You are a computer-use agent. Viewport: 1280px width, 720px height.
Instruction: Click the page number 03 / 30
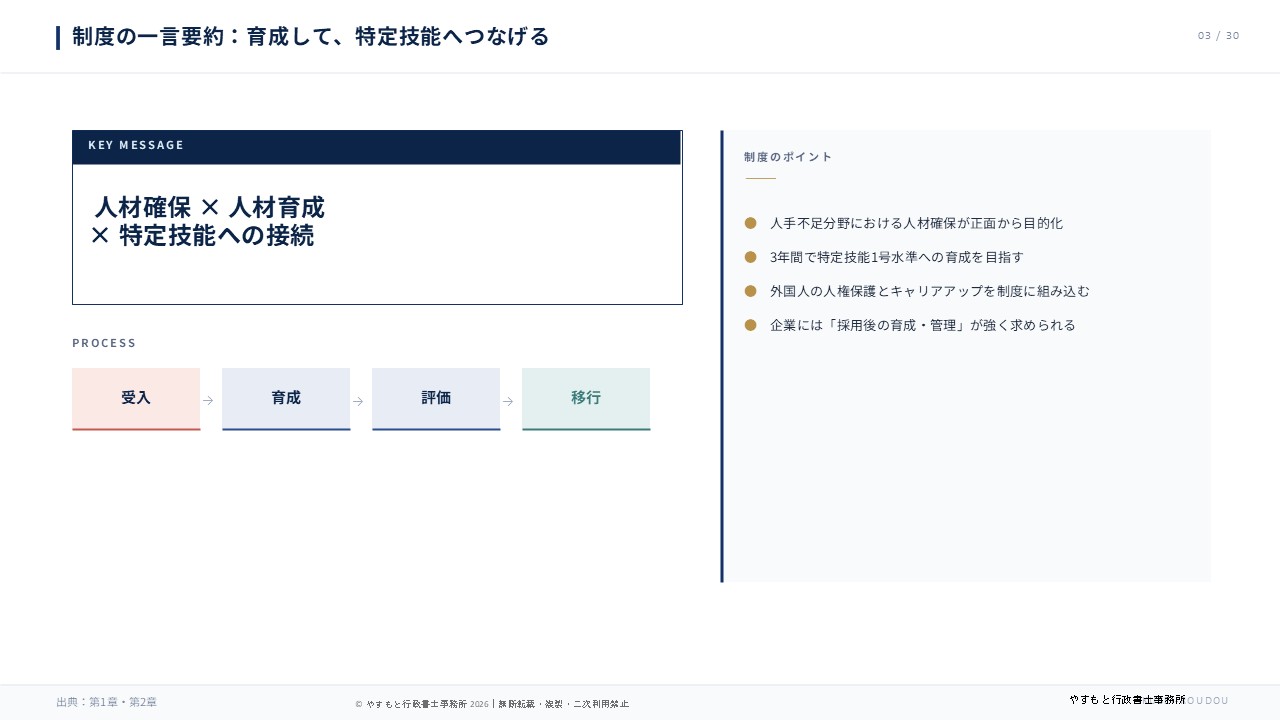(x=1218, y=36)
